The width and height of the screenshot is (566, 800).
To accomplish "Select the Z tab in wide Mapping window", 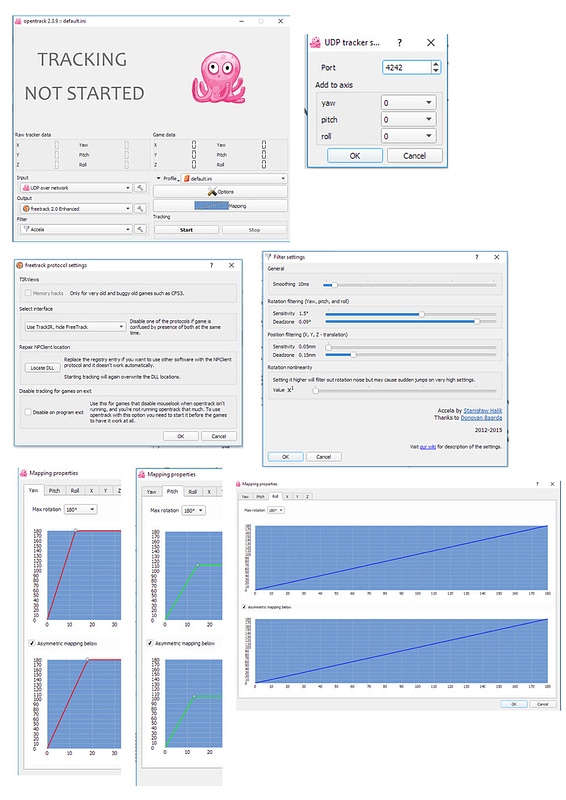I will click(x=307, y=496).
